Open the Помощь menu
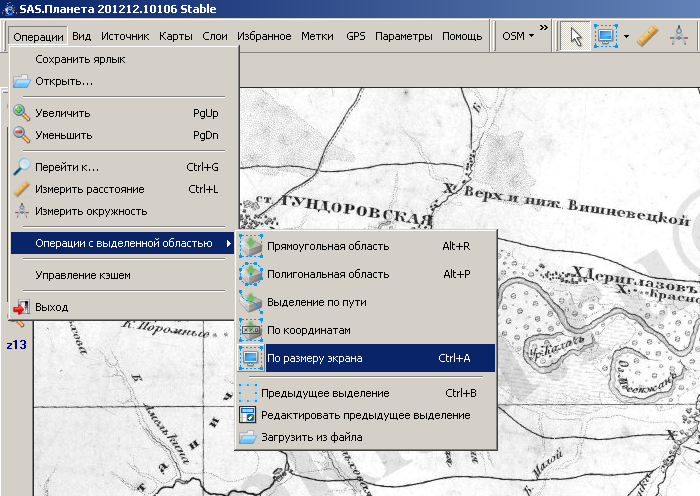 tap(462, 36)
